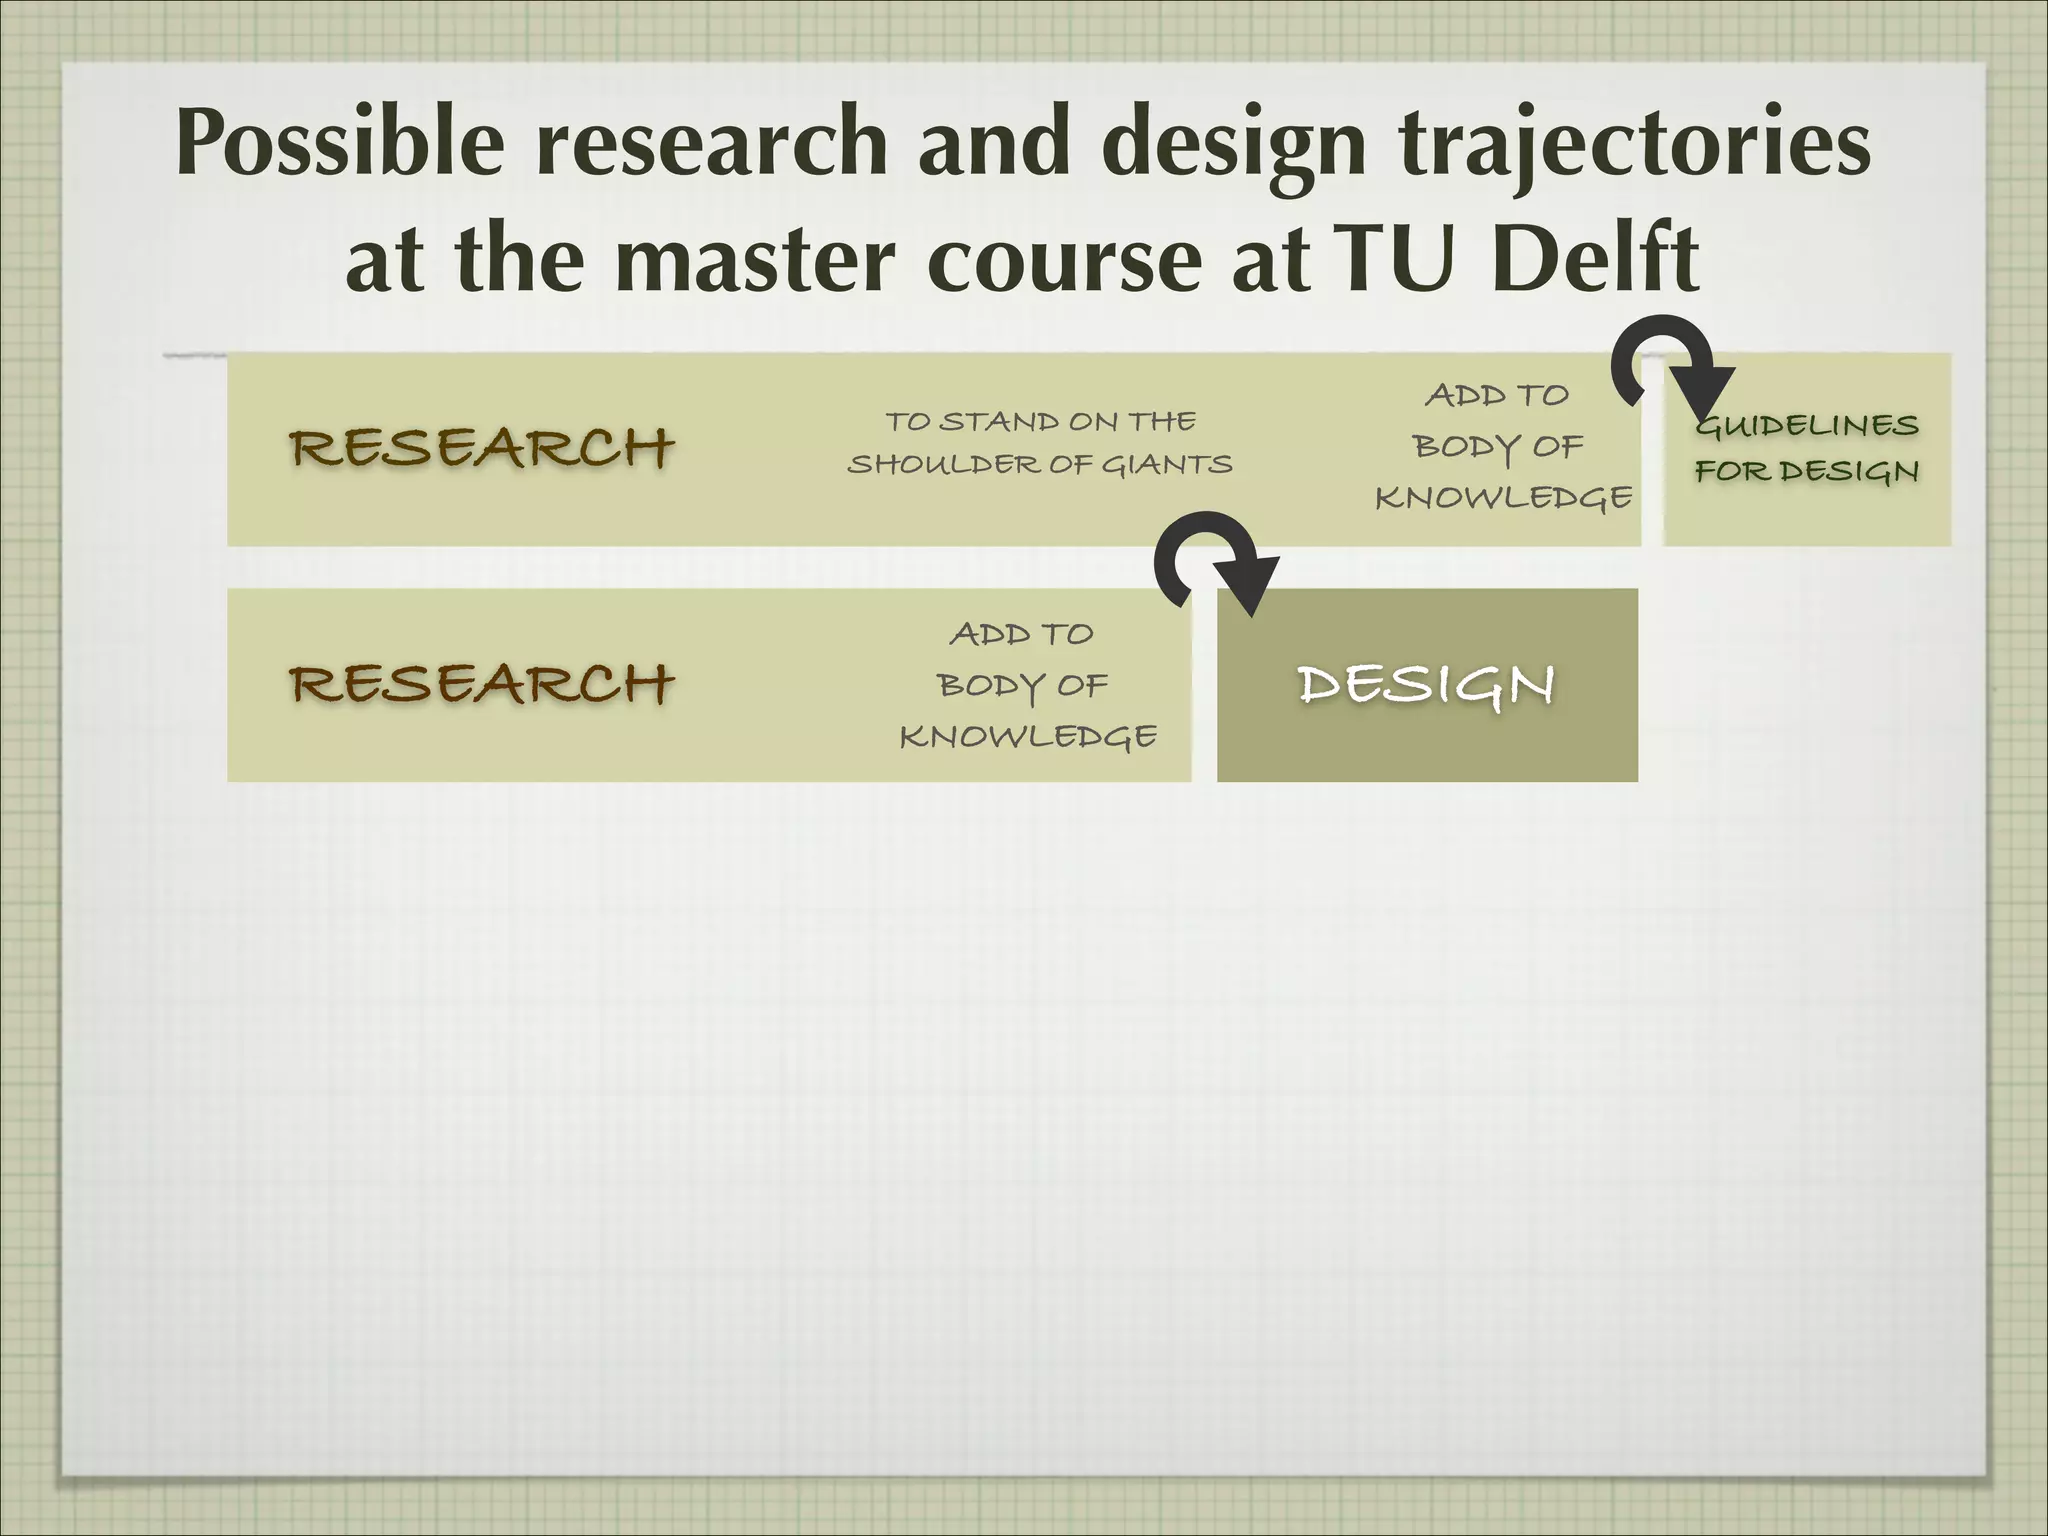Viewport: 2048px width, 1536px height.
Task: Select the dark DESIGN box
Action: tap(1427, 685)
